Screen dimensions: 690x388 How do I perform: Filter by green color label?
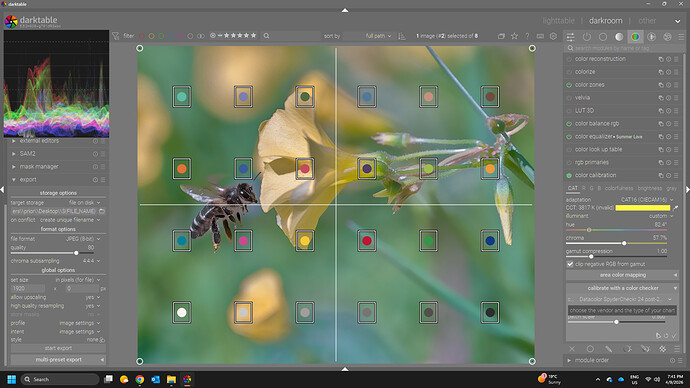pos(161,36)
